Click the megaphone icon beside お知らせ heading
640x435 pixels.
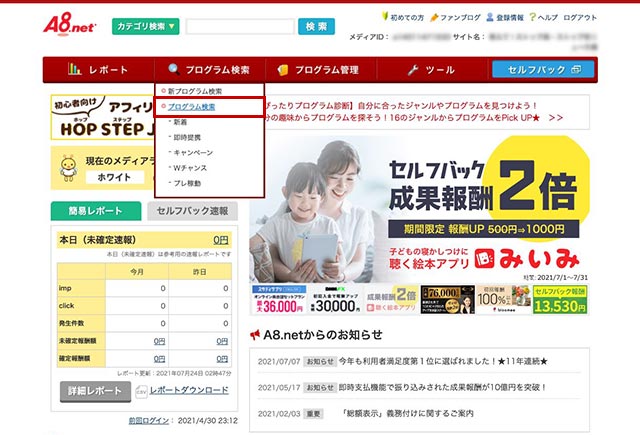[255, 335]
